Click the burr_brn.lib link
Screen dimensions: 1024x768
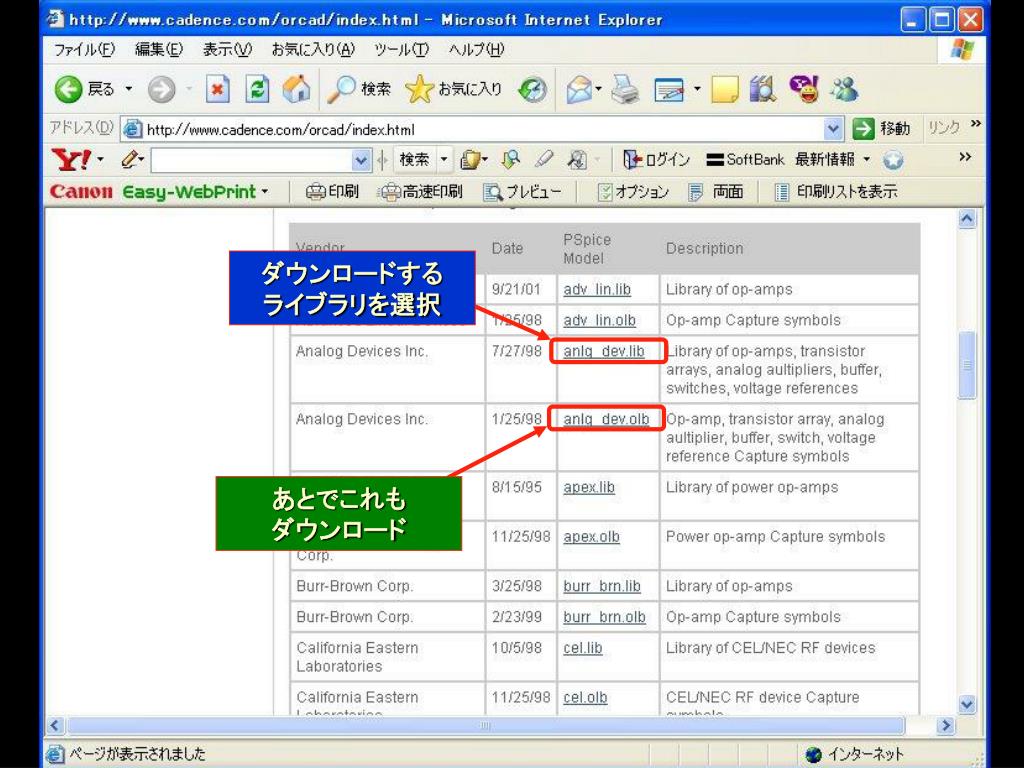[602, 586]
